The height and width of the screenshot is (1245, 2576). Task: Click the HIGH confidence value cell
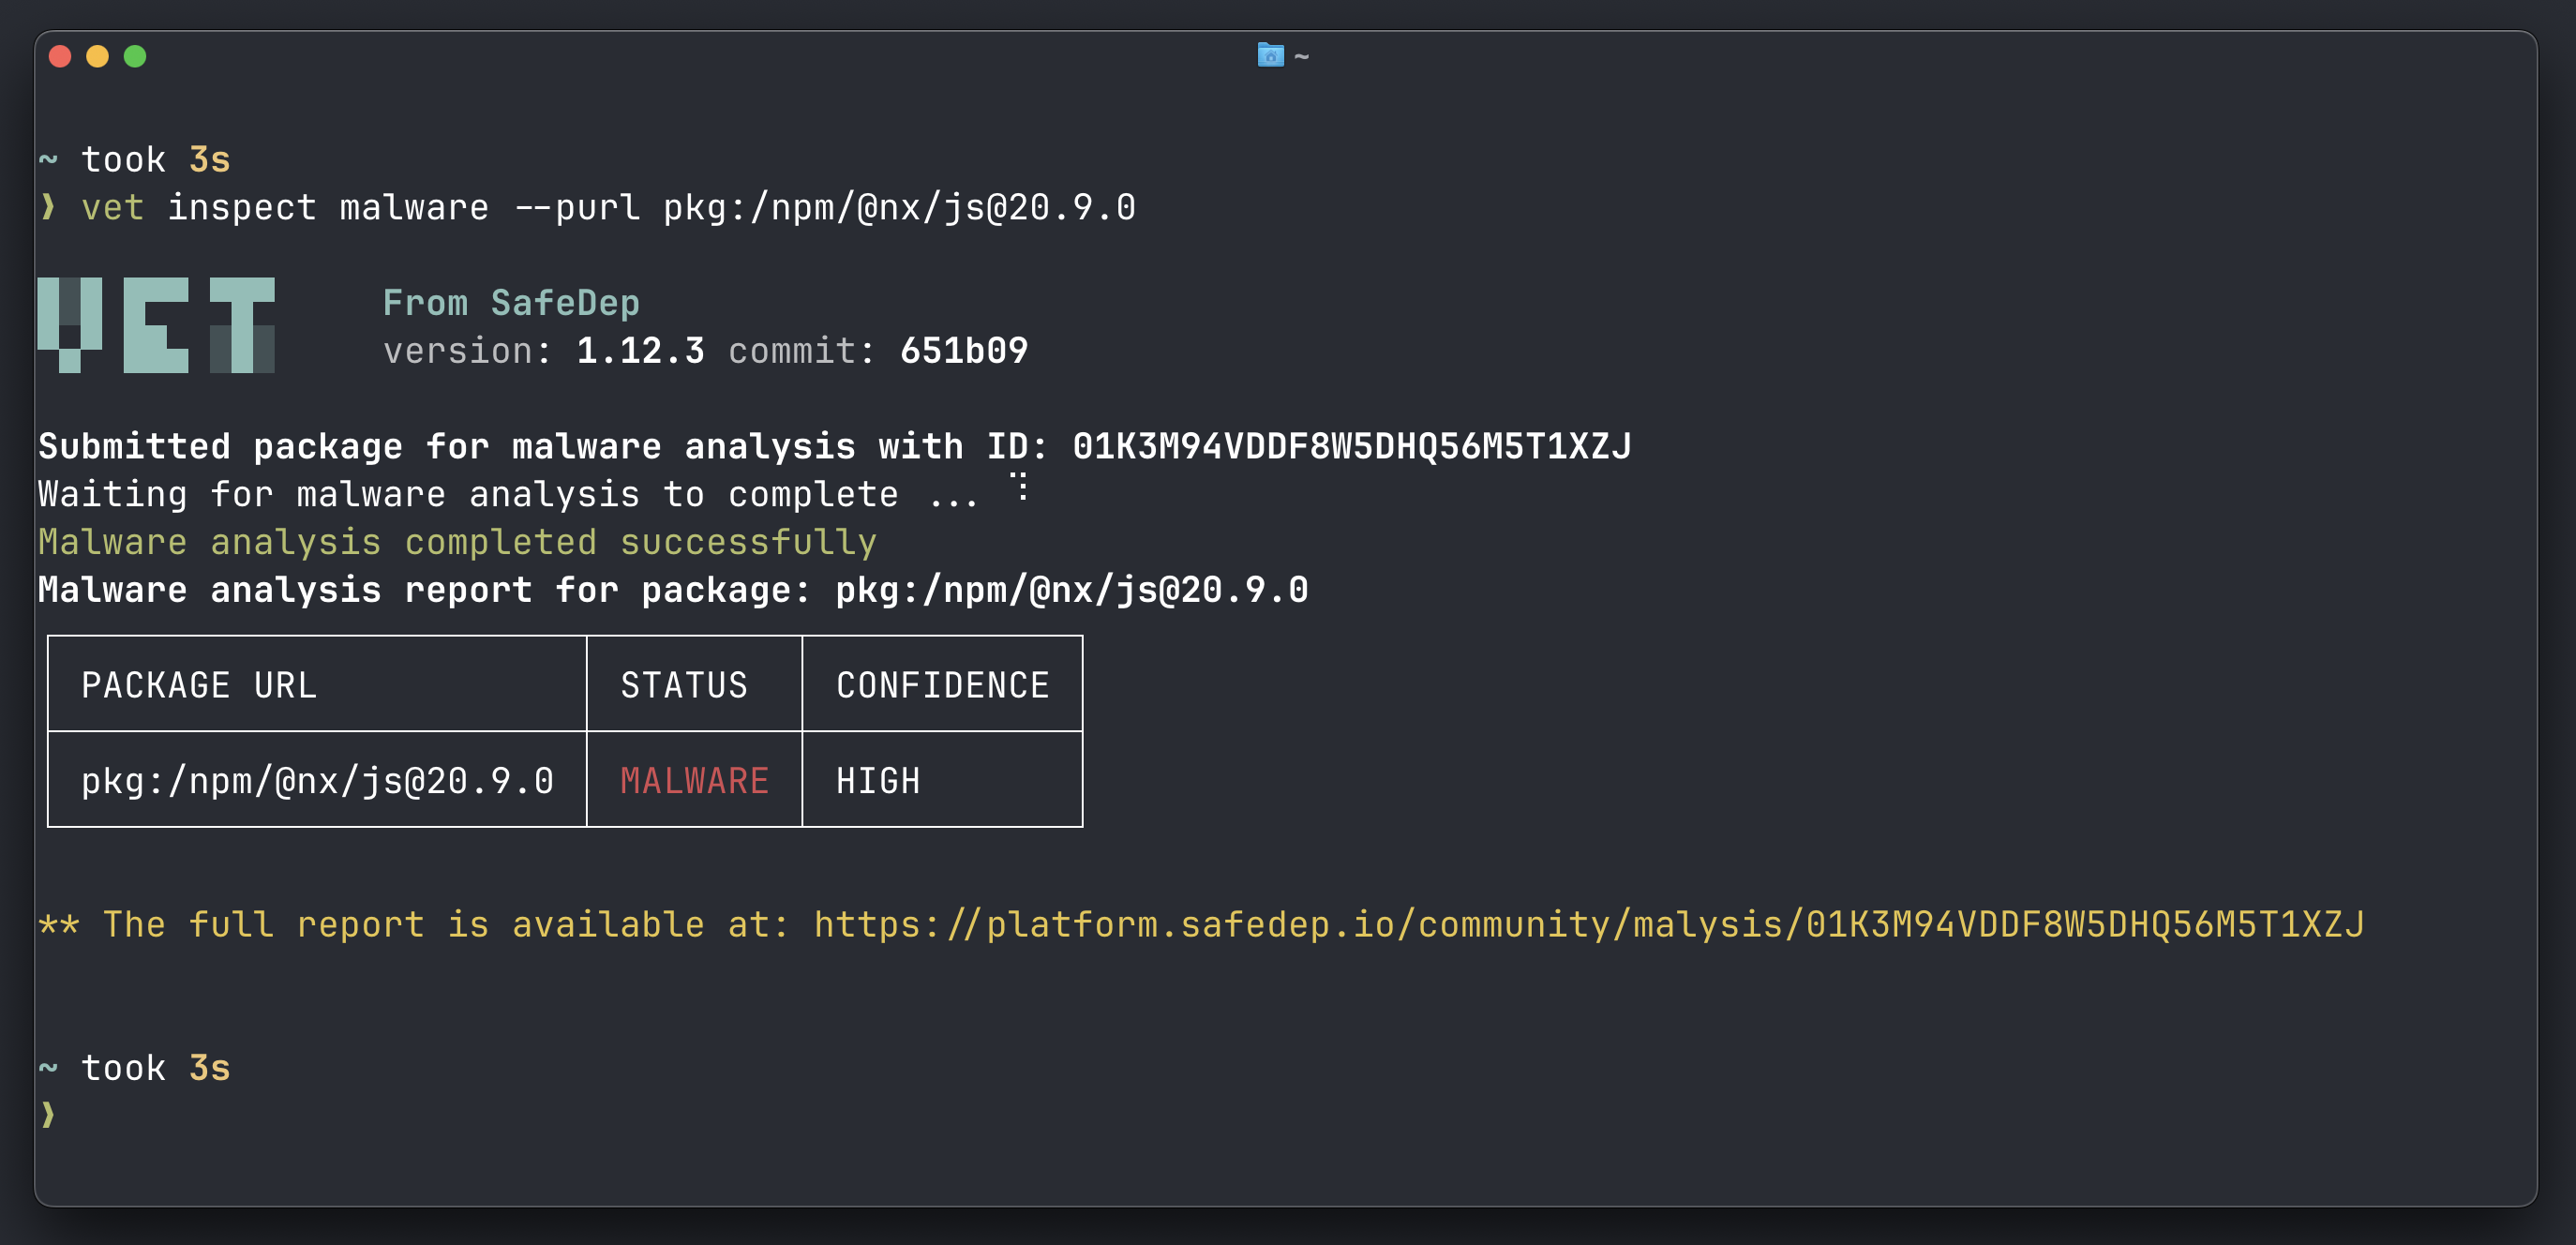coord(878,781)
